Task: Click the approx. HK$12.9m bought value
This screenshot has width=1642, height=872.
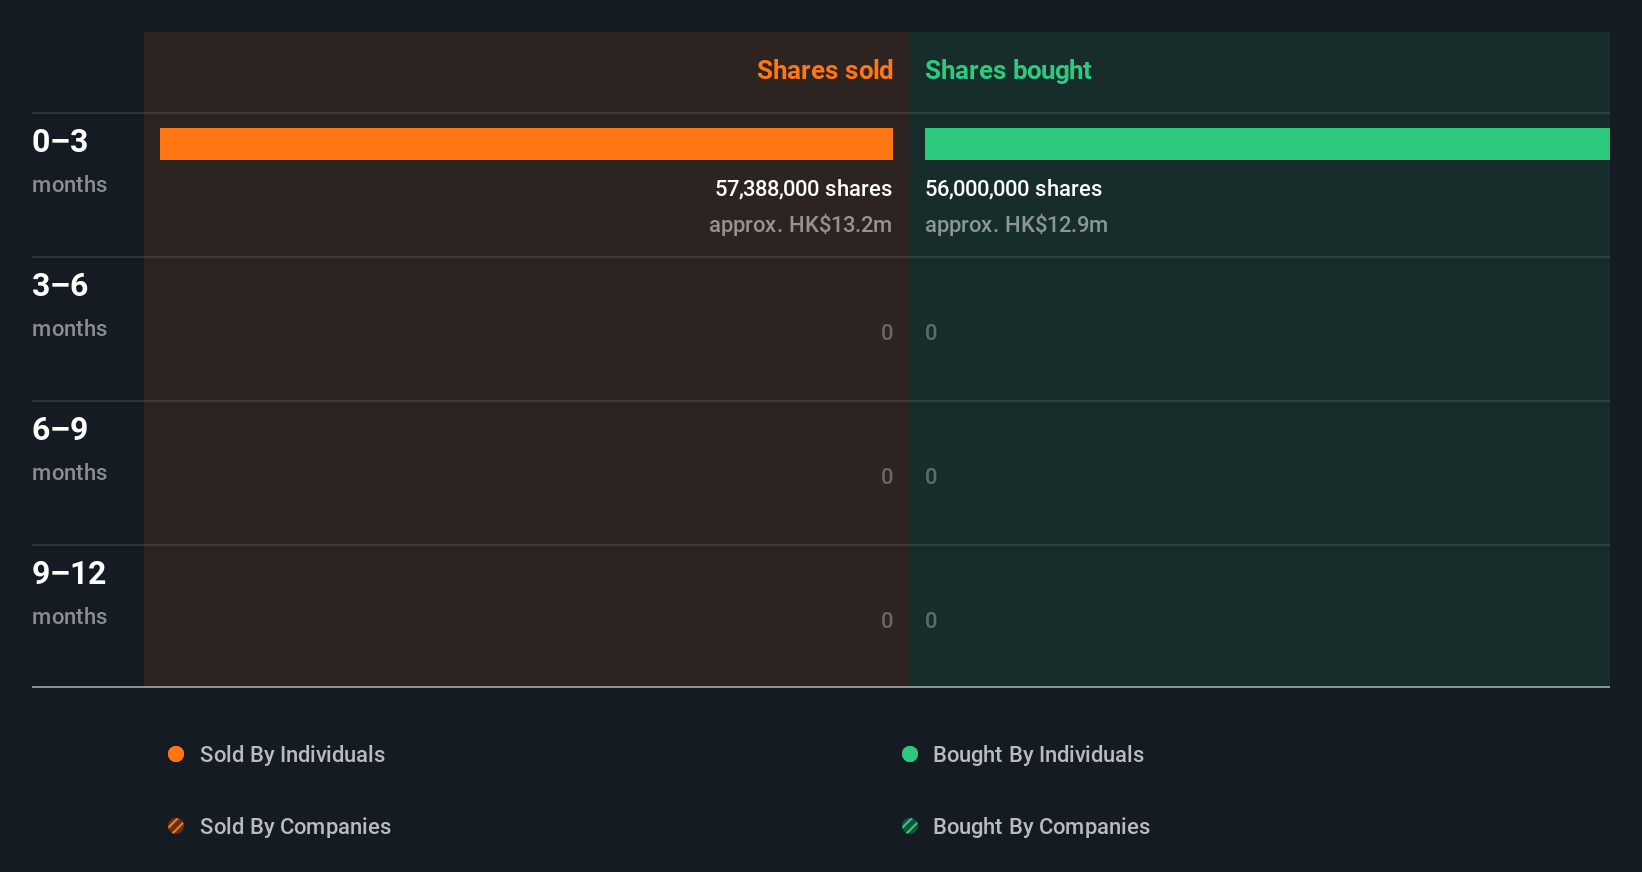Action: tap(1016, 224)
